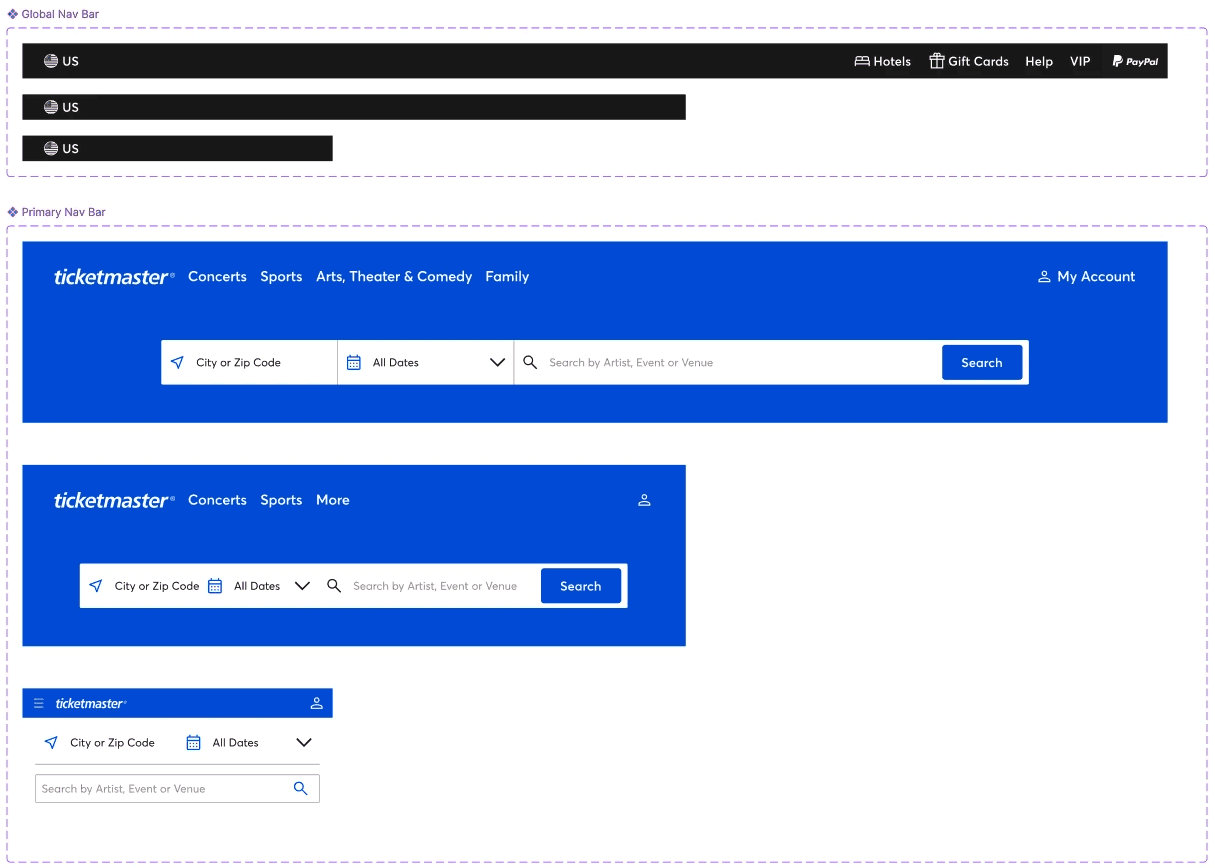
Task: Click the bed icon beside Hotels
Action: 862,61
